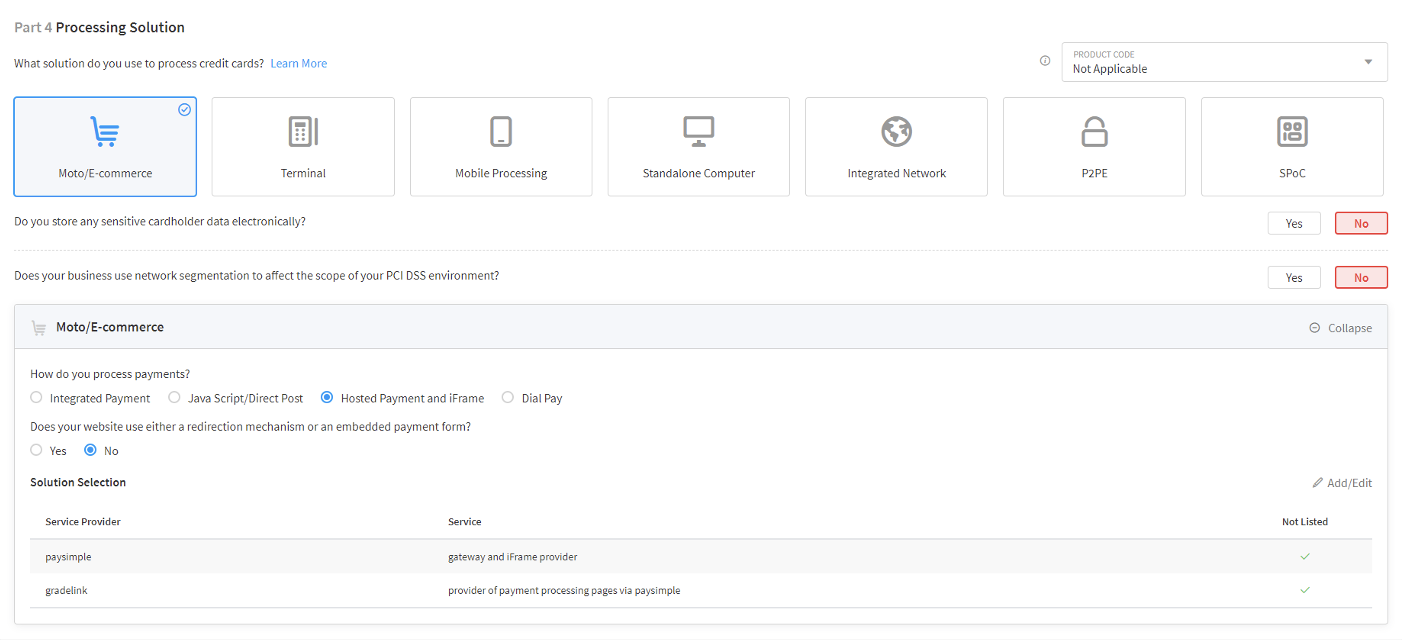Choose the P2PE padlock icon
This screenshot has width=1404, height=640.
[x=1094, y=132]
